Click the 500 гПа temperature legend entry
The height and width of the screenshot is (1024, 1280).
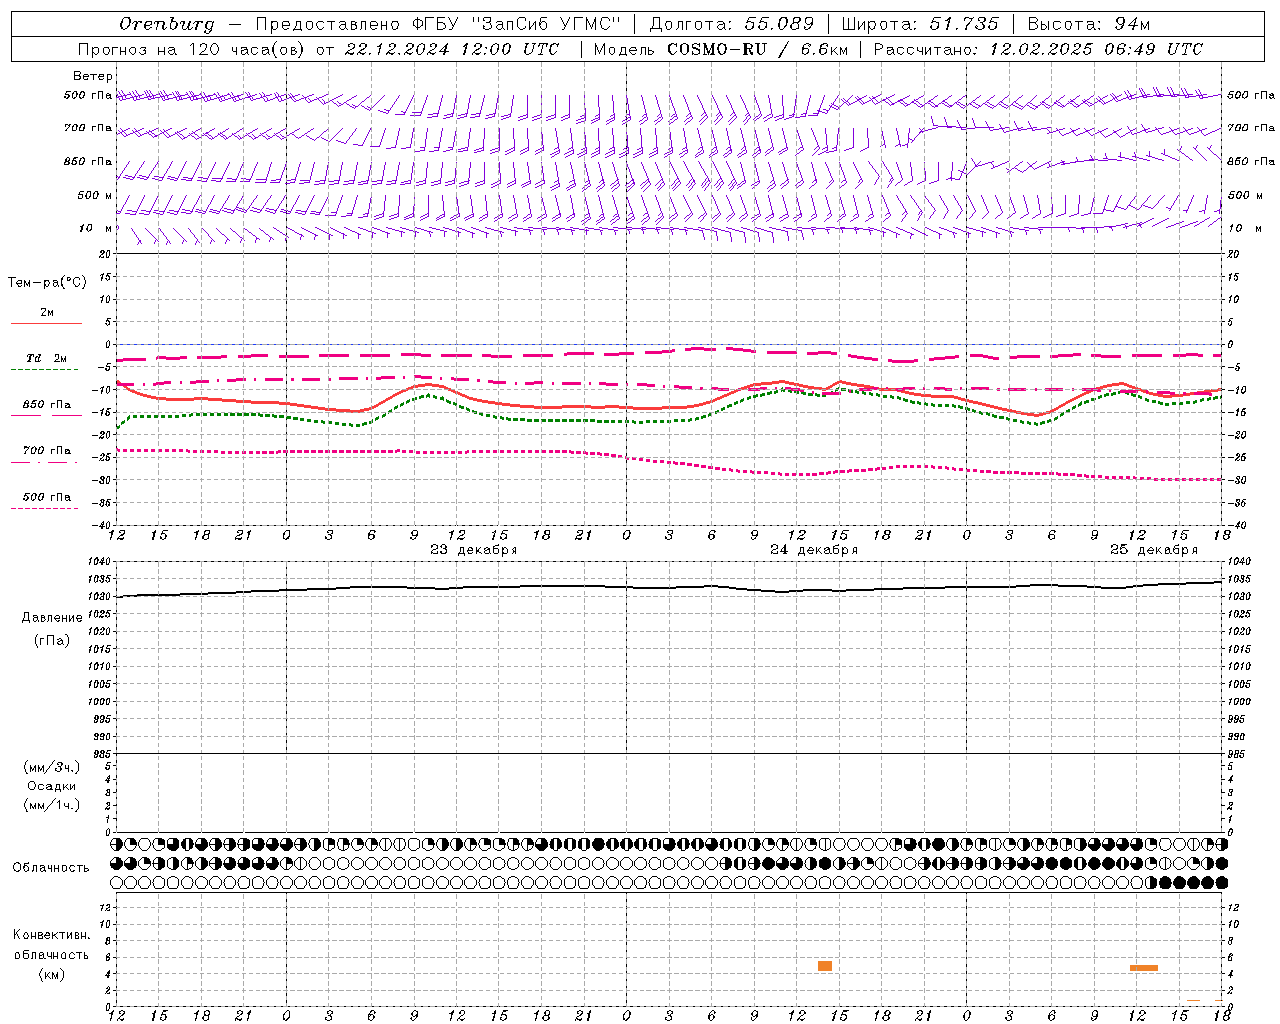(47, 497)
